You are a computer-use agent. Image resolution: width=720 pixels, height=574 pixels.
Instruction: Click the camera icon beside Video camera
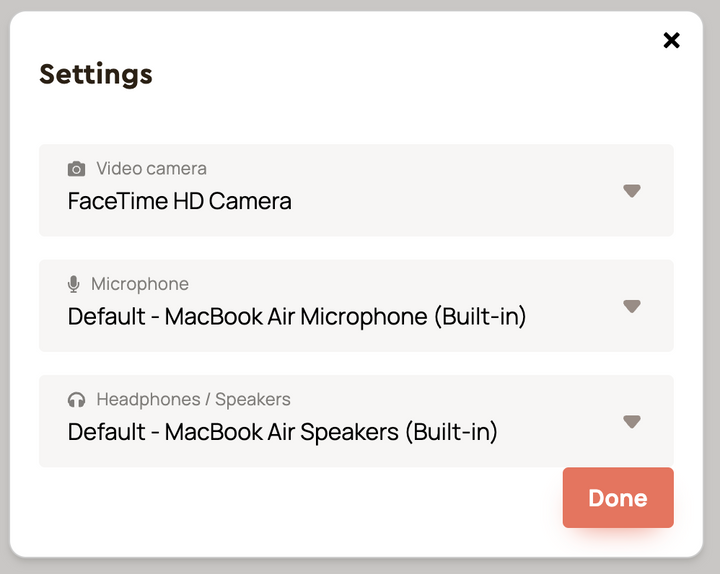[x=76, y=169]
